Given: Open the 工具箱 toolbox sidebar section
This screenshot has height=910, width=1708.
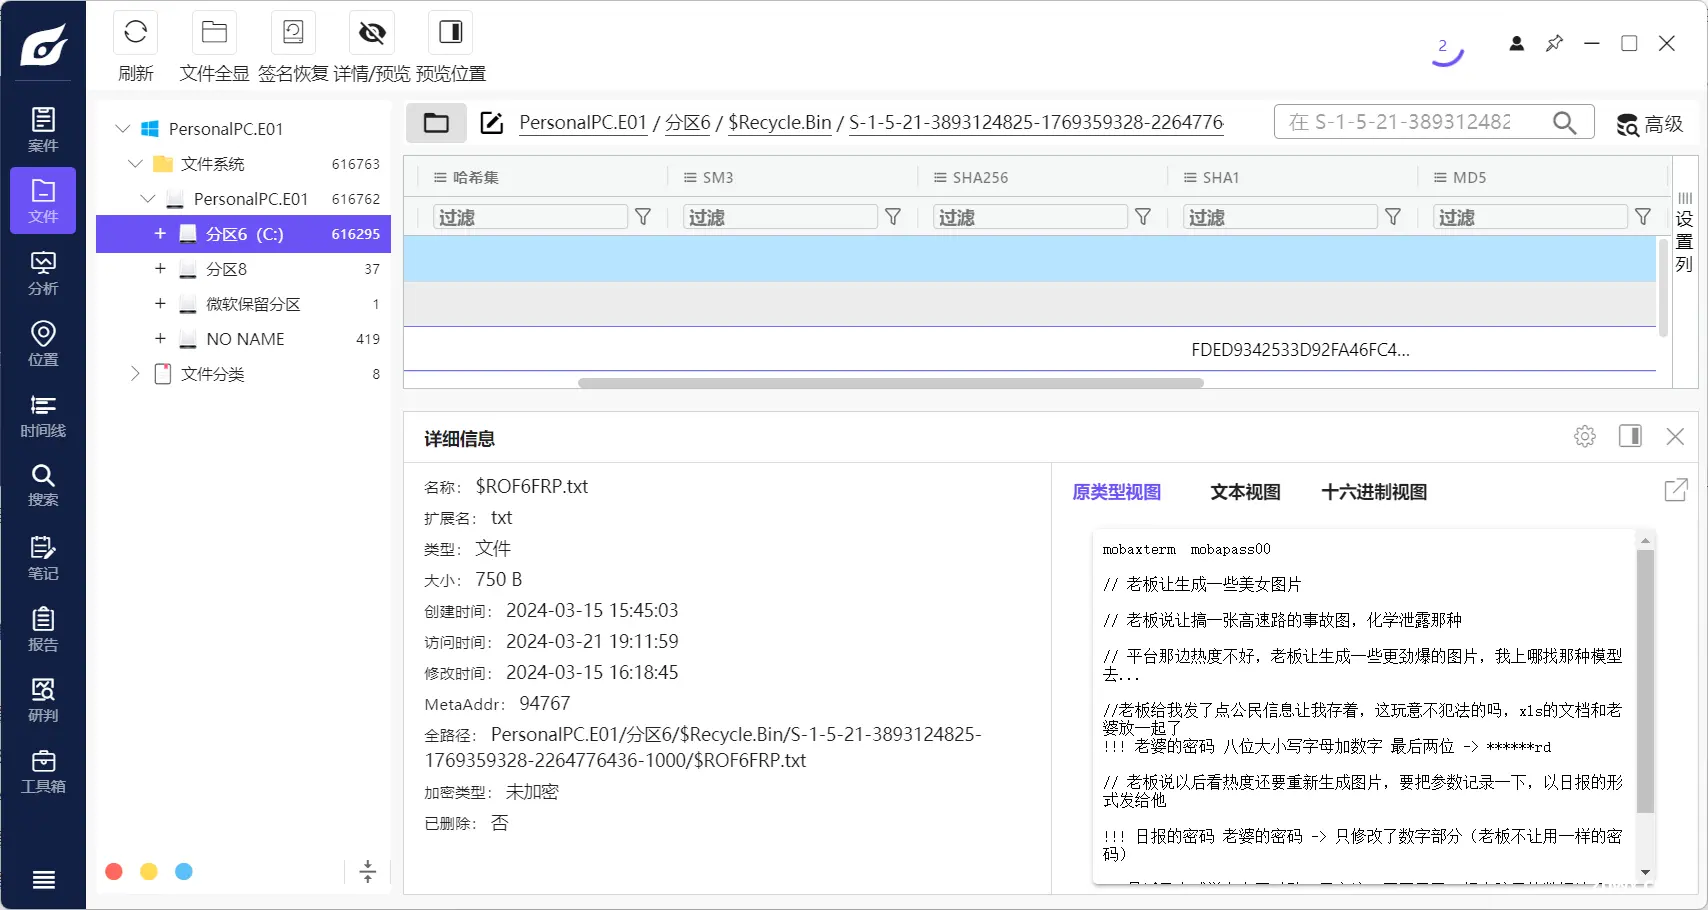Looking at the screenshot, I should [x=43, y=771].
